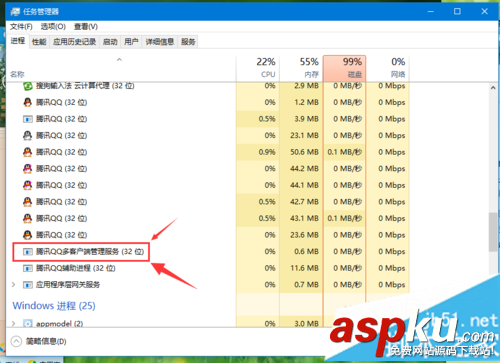Sort by the 22% CPU column header

258,68
